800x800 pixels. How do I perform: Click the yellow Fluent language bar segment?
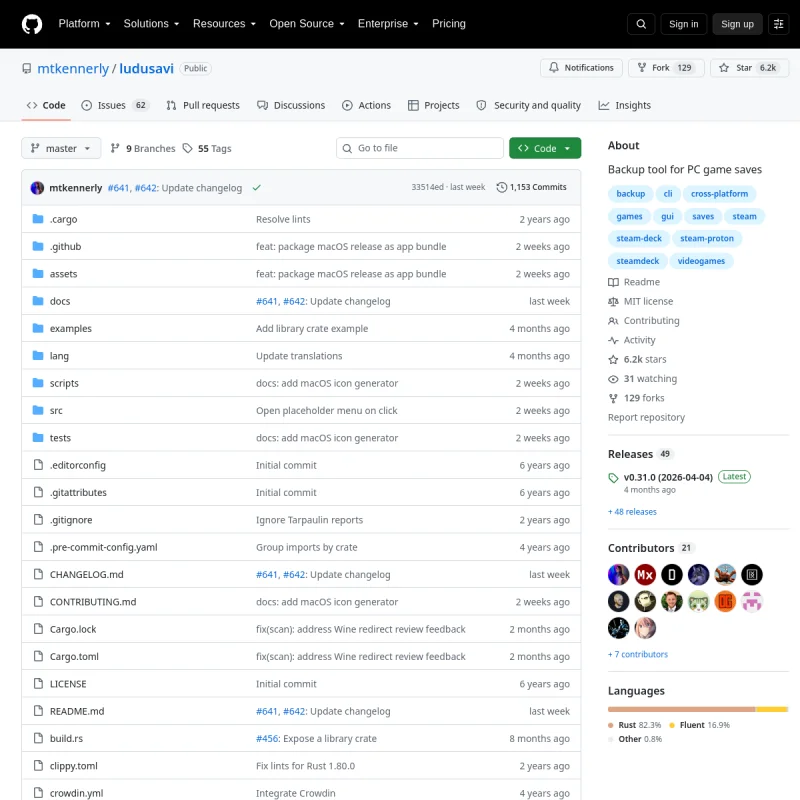(x=771, y=709)
